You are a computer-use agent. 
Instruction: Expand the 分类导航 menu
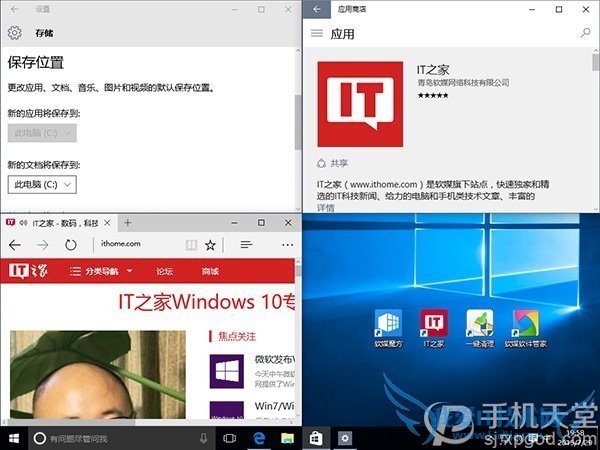(101, 271)
